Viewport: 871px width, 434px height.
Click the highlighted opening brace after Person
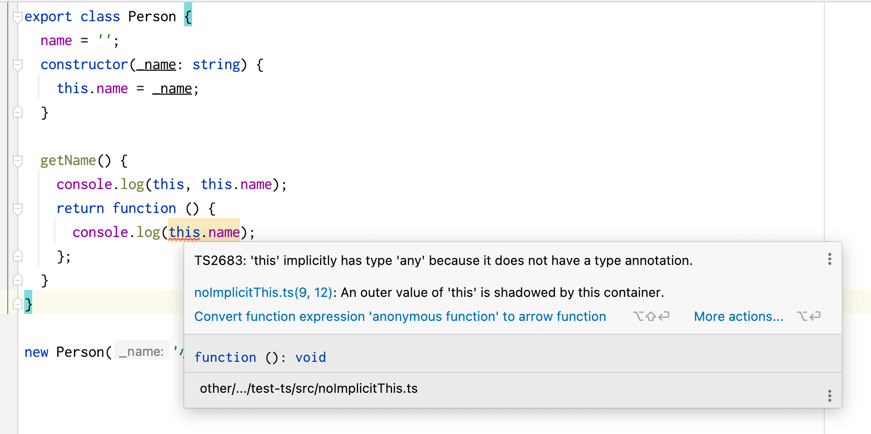coord(188,17)
